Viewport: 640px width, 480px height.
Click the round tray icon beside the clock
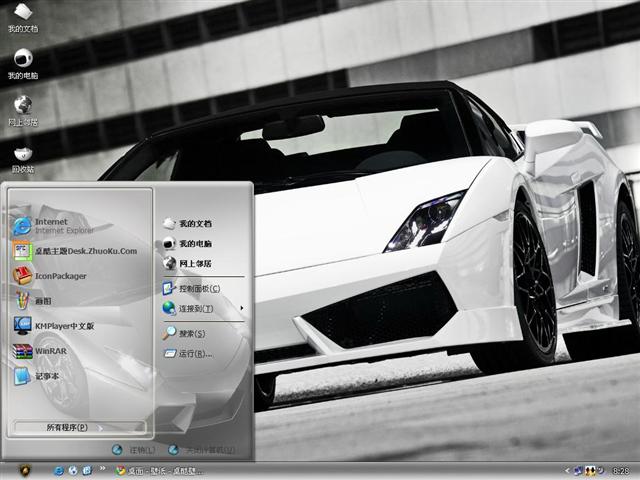click(x=600, y=471)
